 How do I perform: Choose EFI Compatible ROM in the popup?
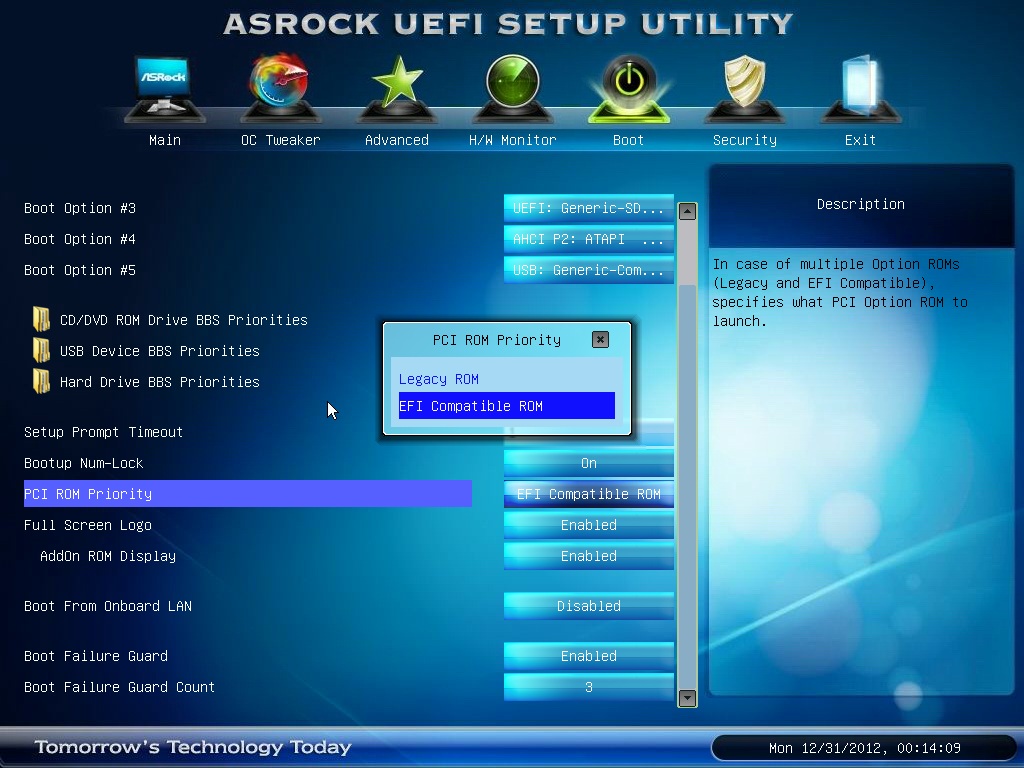click(506, 406)
